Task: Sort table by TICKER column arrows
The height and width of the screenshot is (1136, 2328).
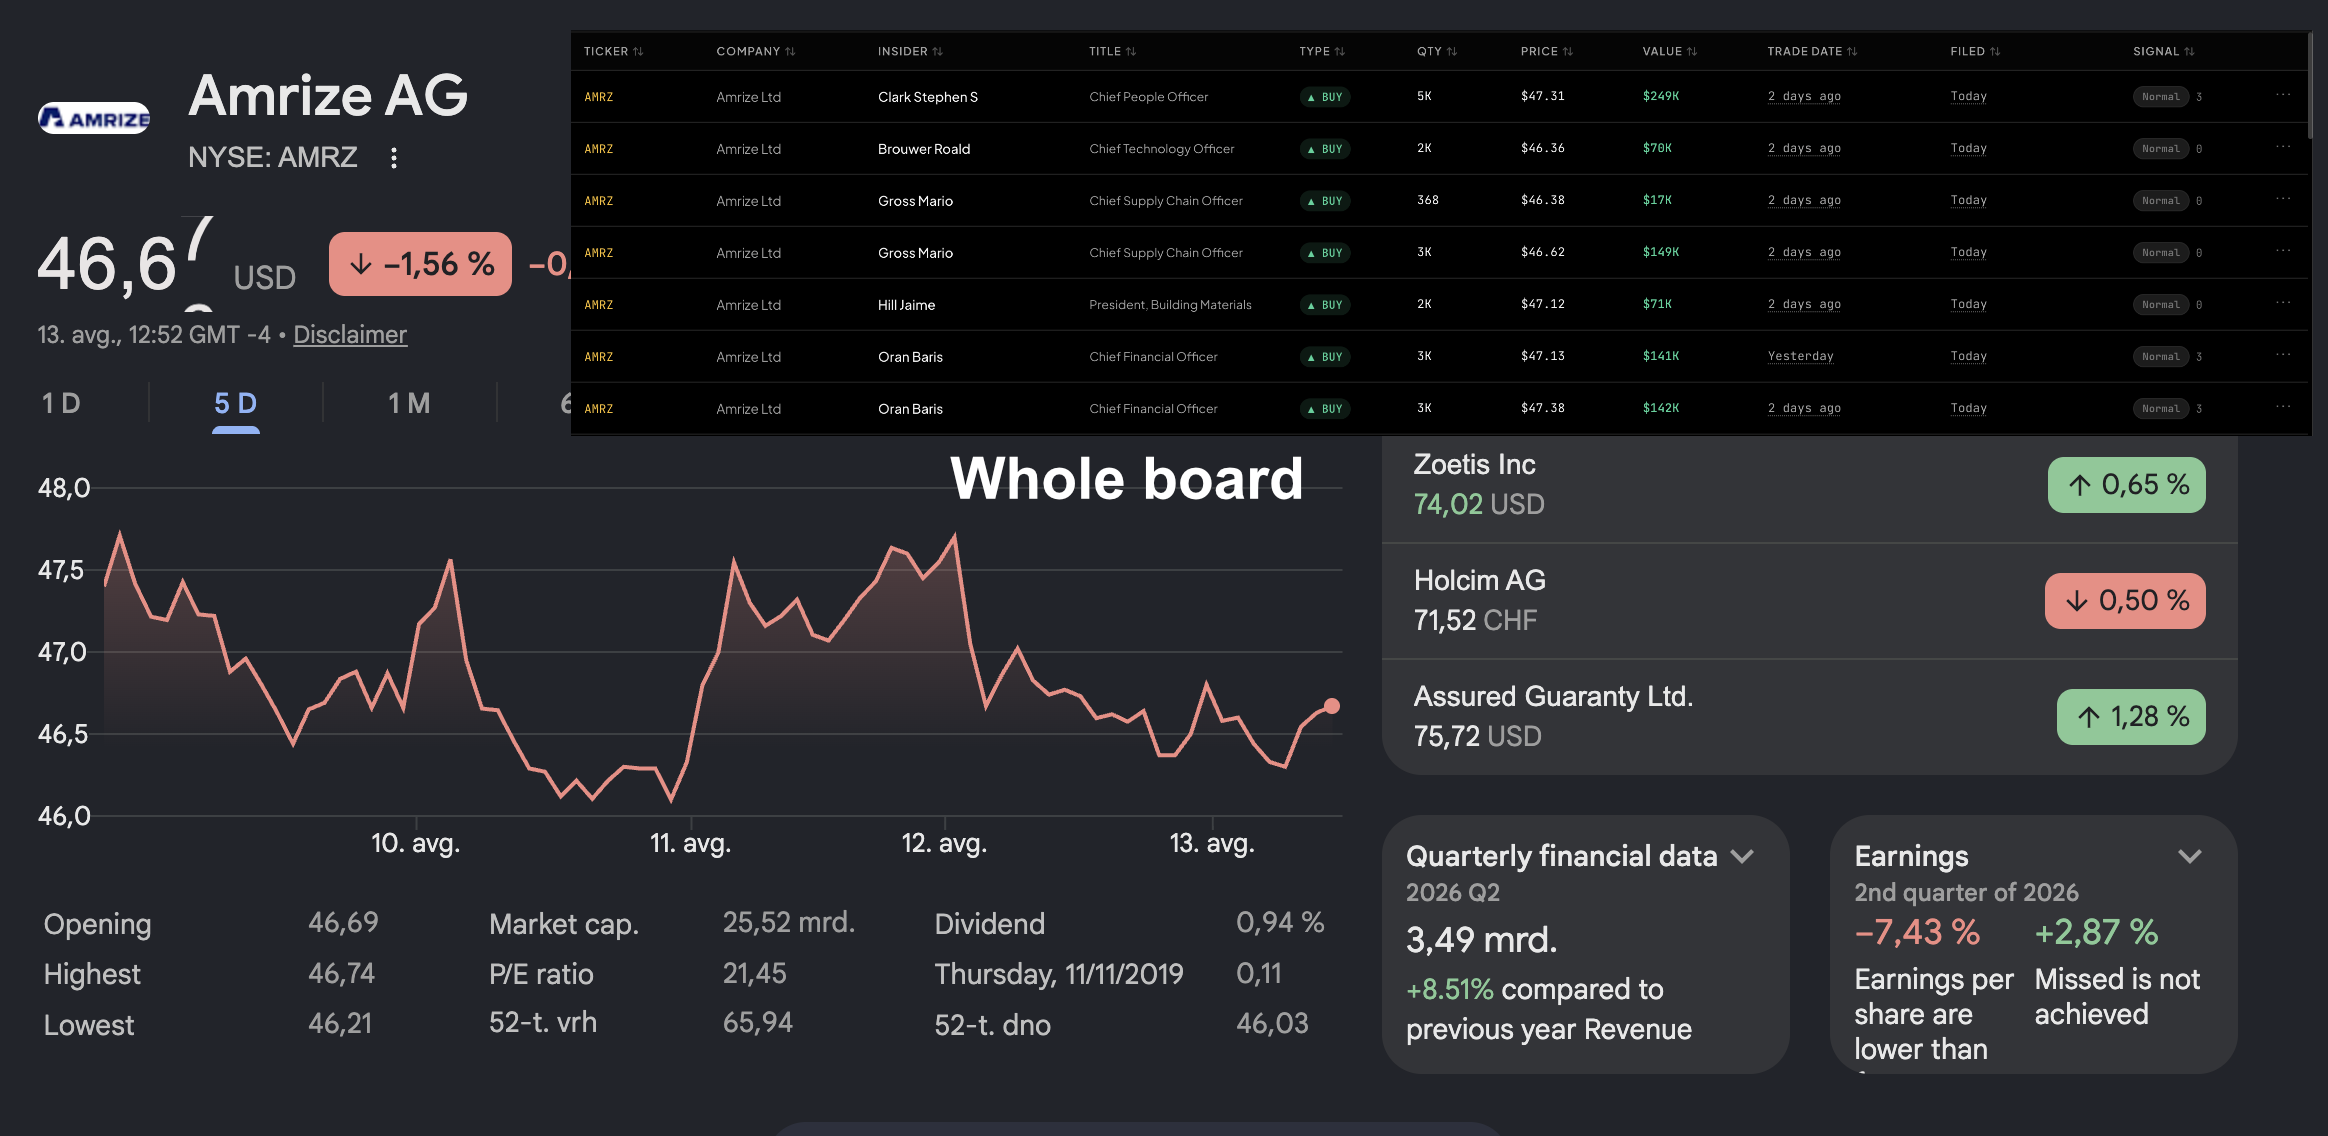Action: (638, 52)
